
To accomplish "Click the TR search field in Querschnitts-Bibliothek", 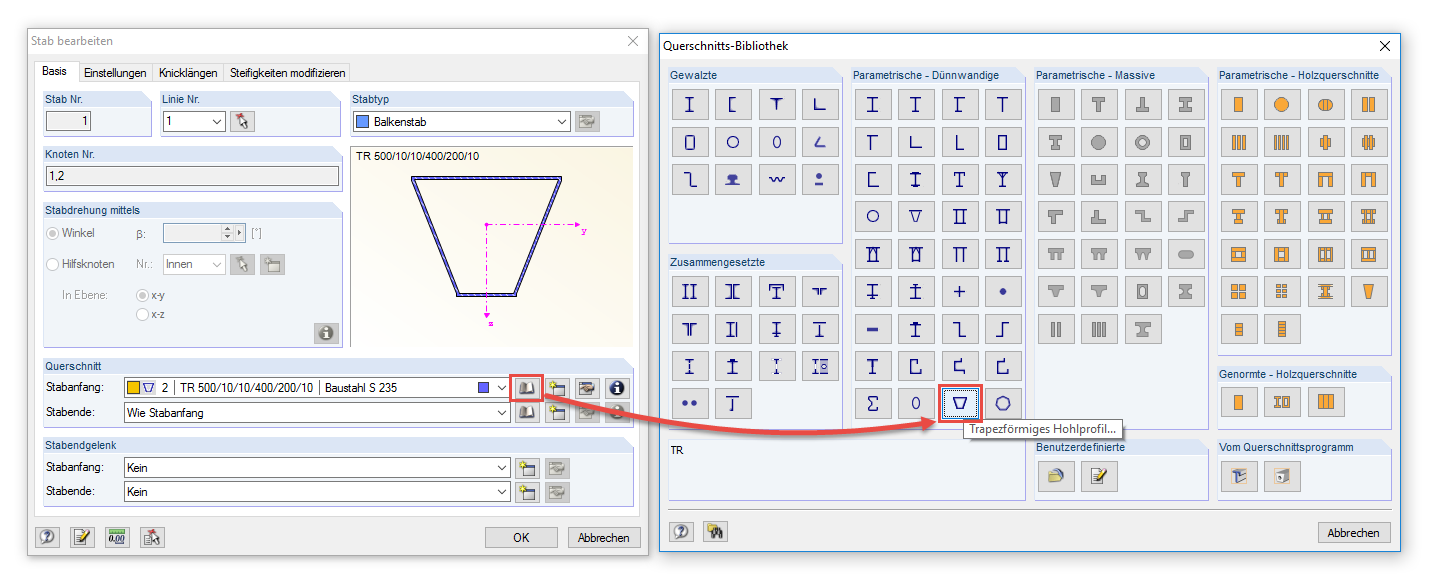I will [x=847, y=470].
